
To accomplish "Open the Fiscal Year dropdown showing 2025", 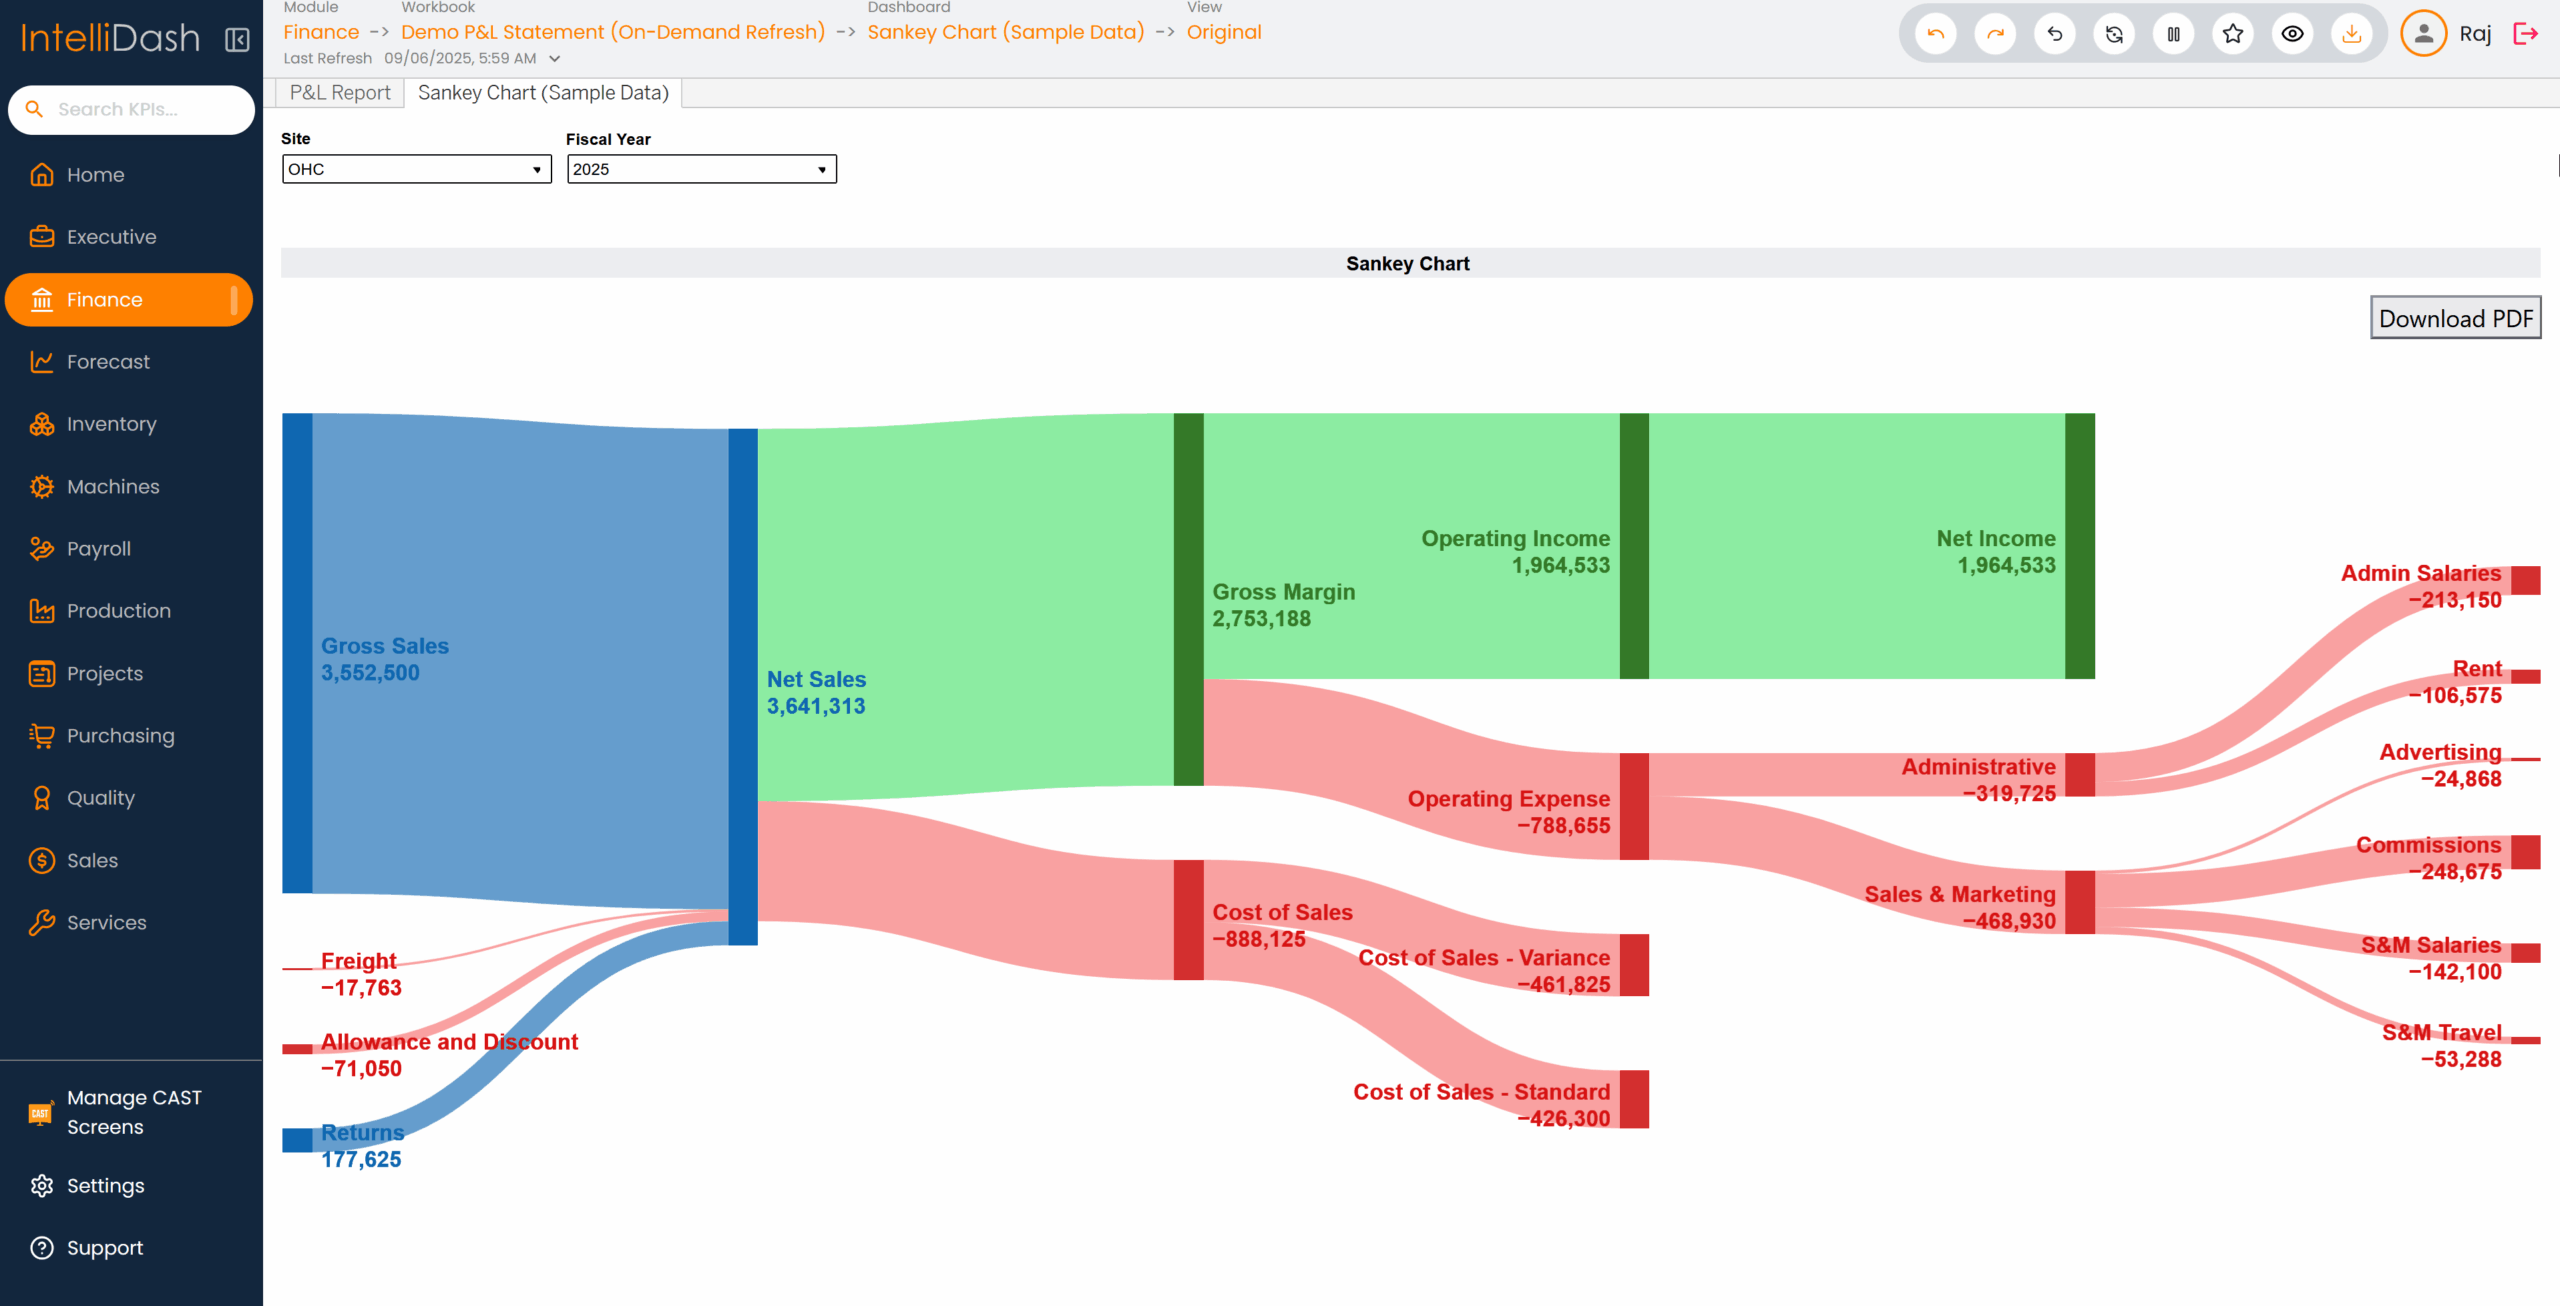I will (x=701, y=169).
